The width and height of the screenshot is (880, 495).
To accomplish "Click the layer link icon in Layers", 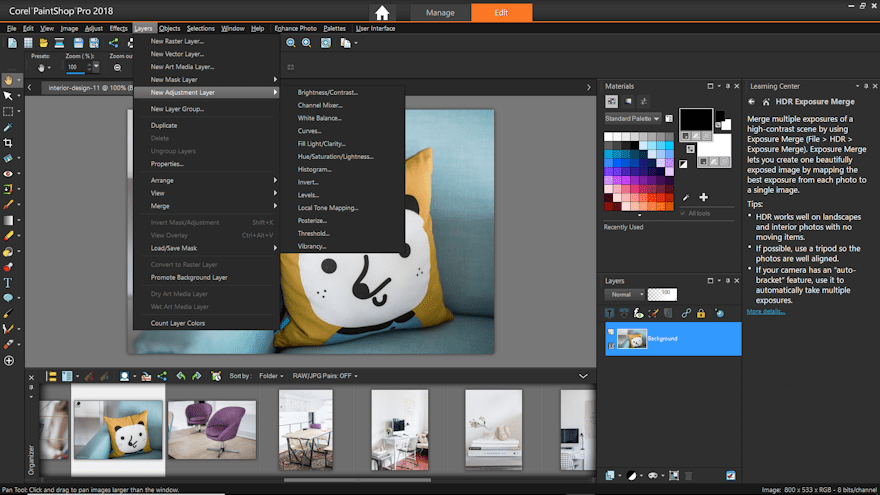I will 685,313.
